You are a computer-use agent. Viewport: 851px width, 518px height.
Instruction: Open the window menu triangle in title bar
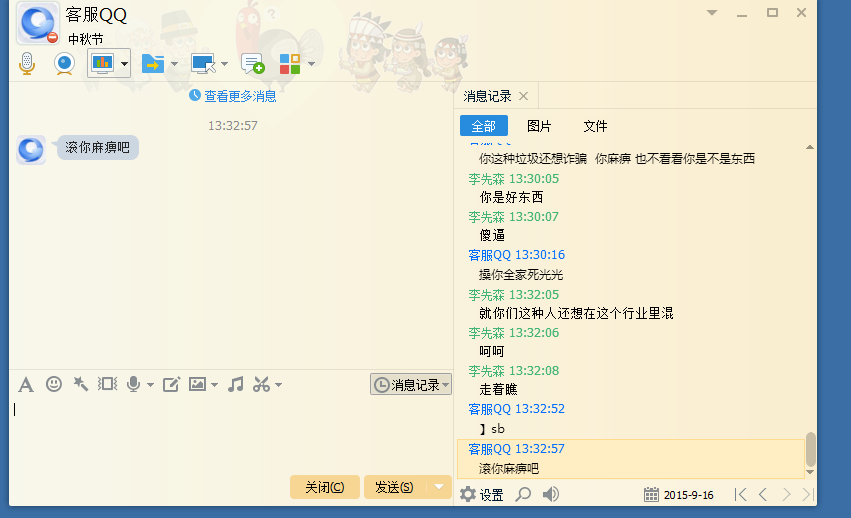coord(712,12)
